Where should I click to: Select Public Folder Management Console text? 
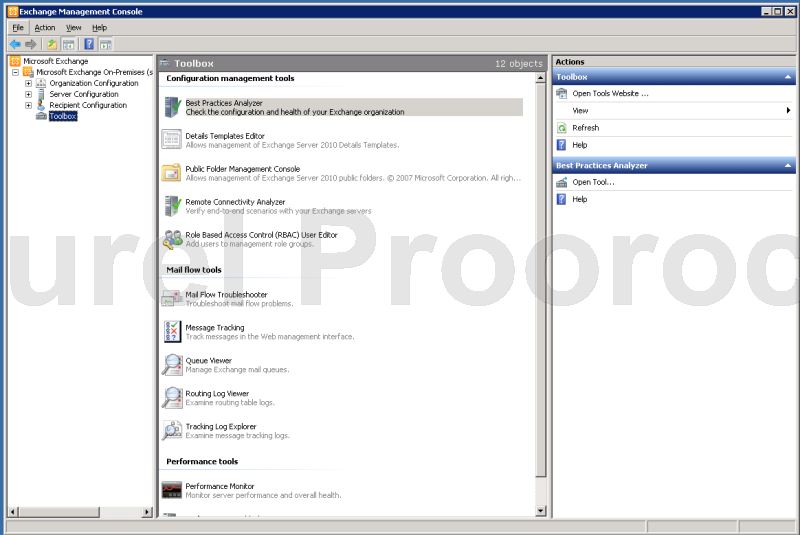click(243, 169)
